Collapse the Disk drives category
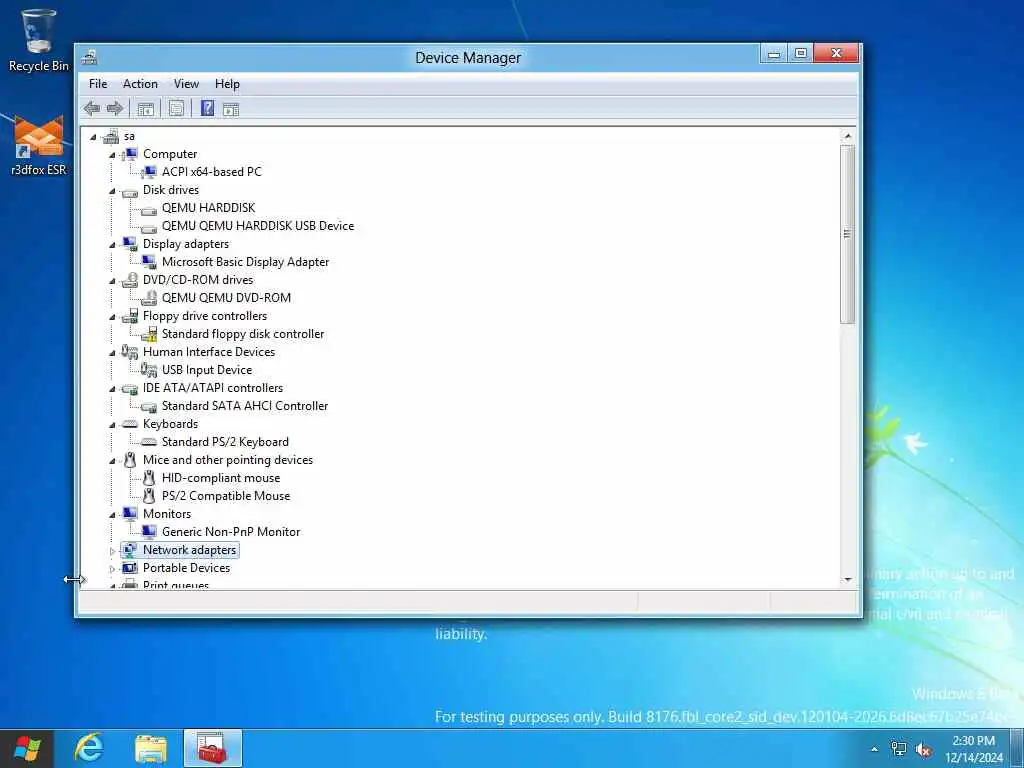The height and width of the screenshot is (768, 1024). (x=112, y=191)
